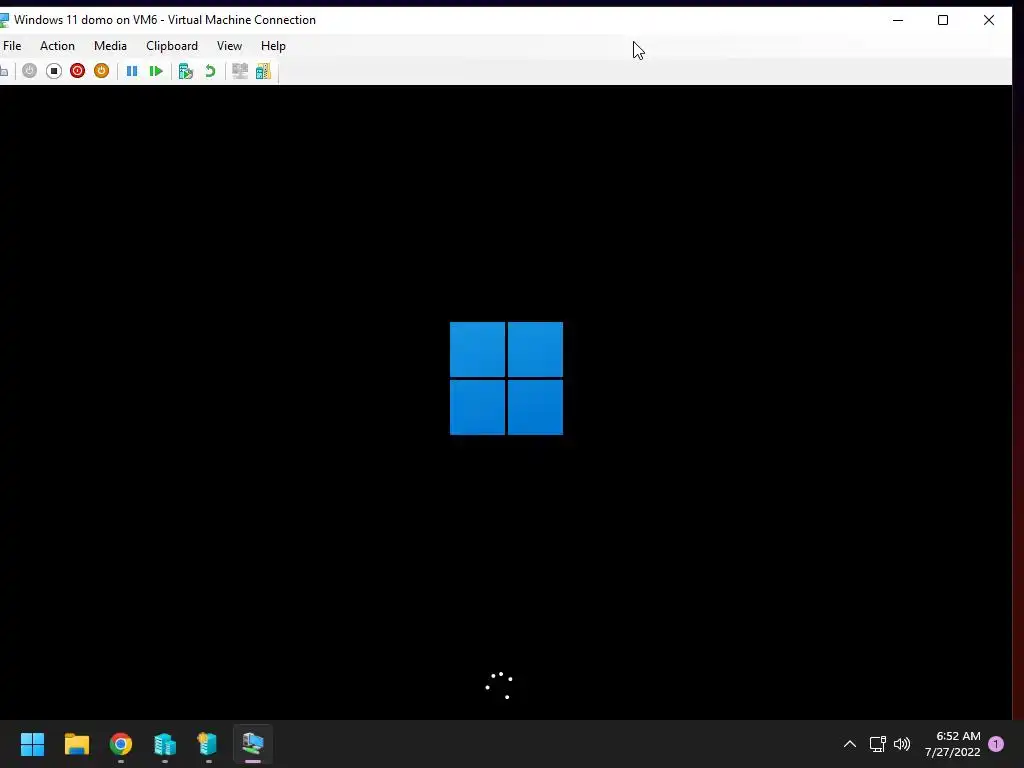Save VM state with the orange power icon
1024x768 pixels.
coord(101,71)
